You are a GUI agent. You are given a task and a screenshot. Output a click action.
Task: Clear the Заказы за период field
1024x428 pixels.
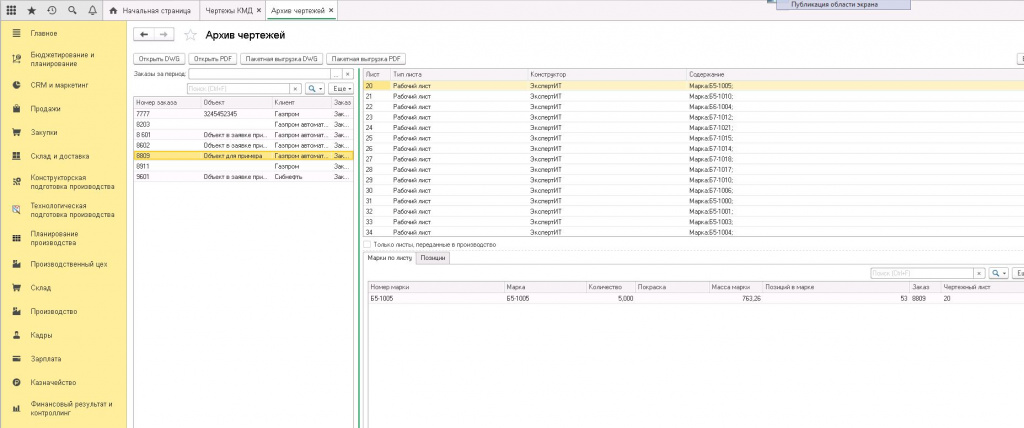tap(348, 74)
